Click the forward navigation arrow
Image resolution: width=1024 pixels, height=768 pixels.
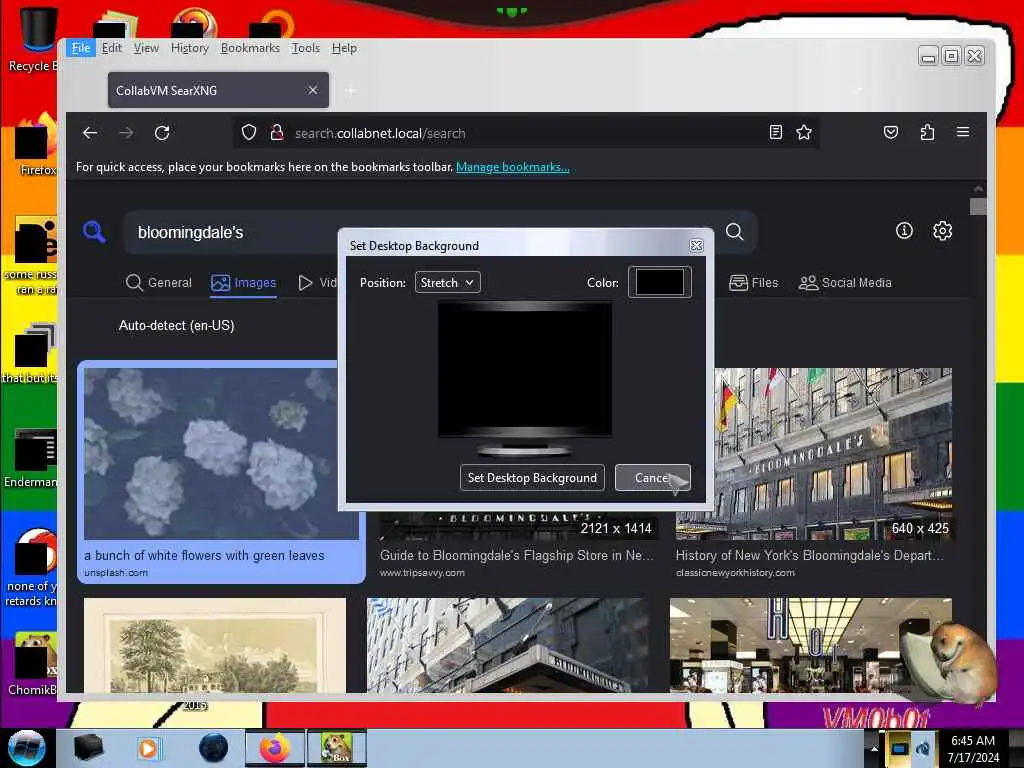(126, 133)
